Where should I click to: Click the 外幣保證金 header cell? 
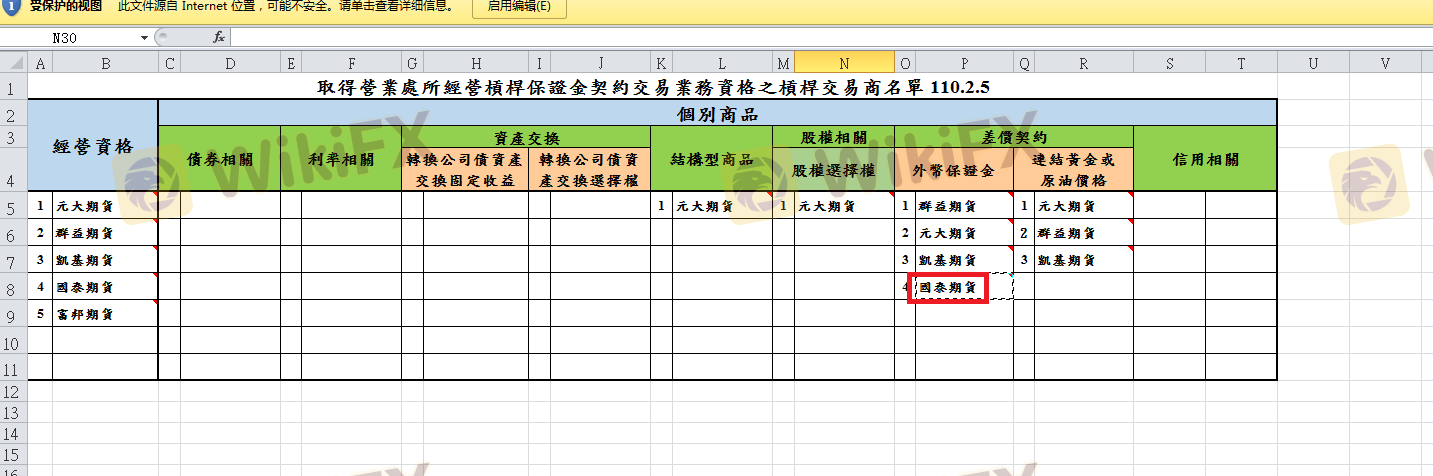click(x=954, y=171)
